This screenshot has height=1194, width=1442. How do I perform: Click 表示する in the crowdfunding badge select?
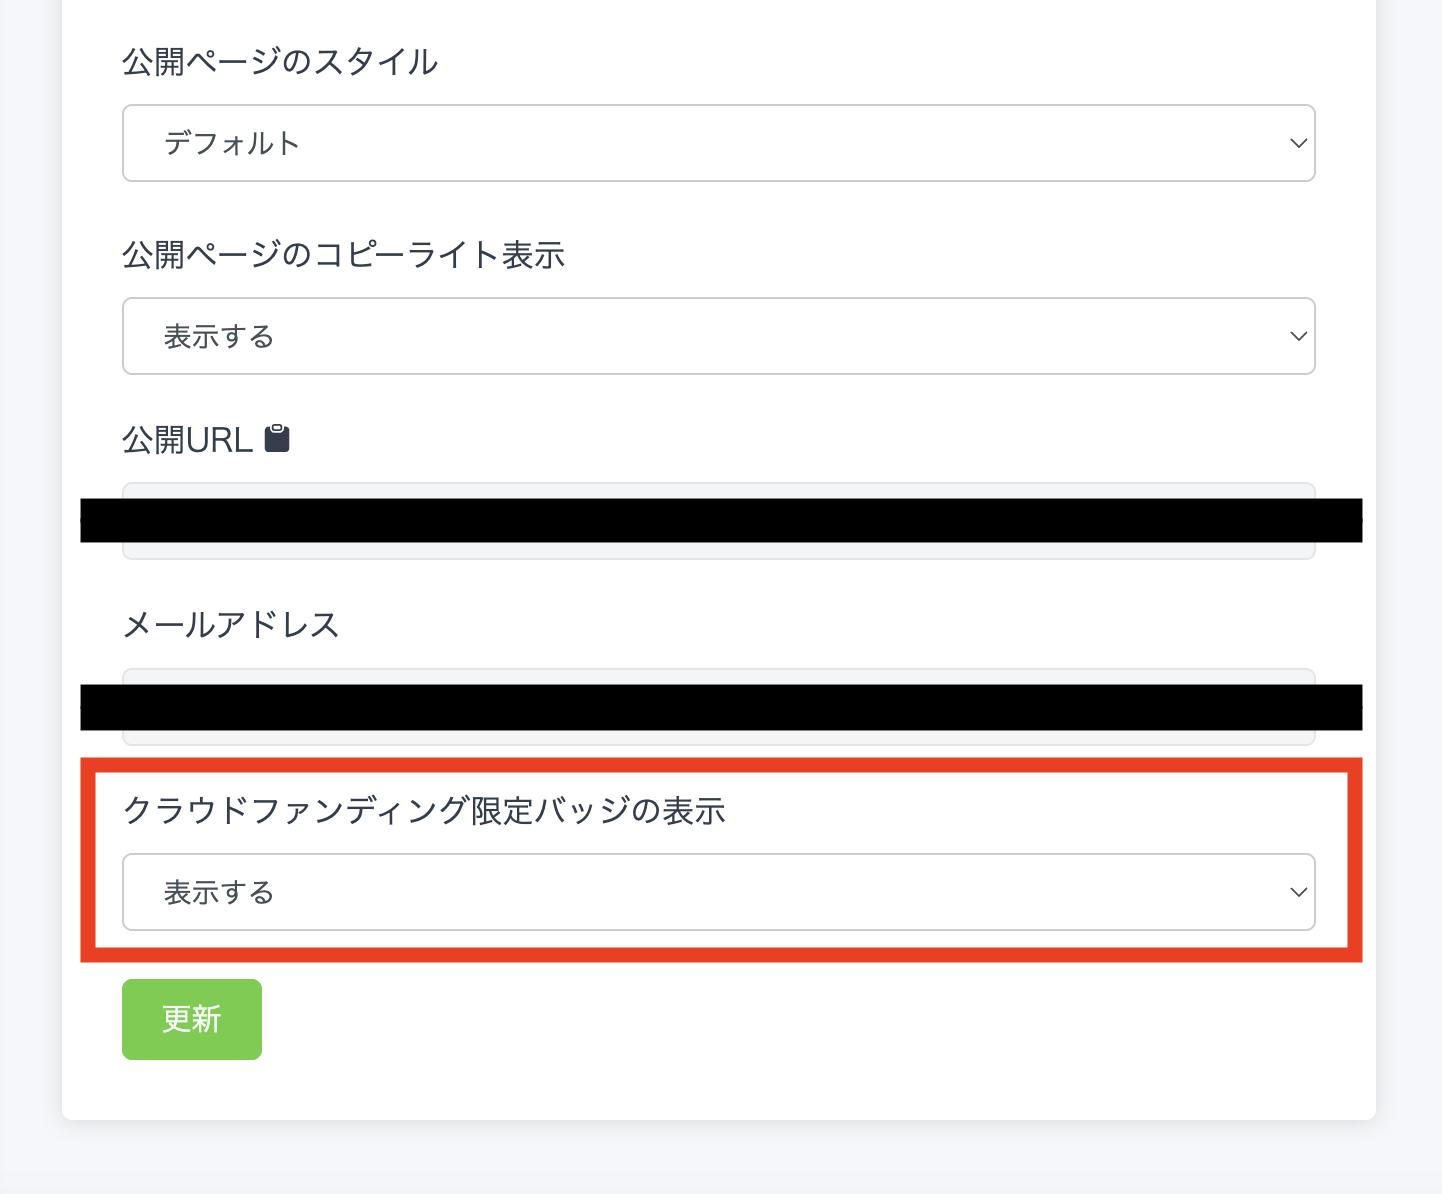[219, 893]
